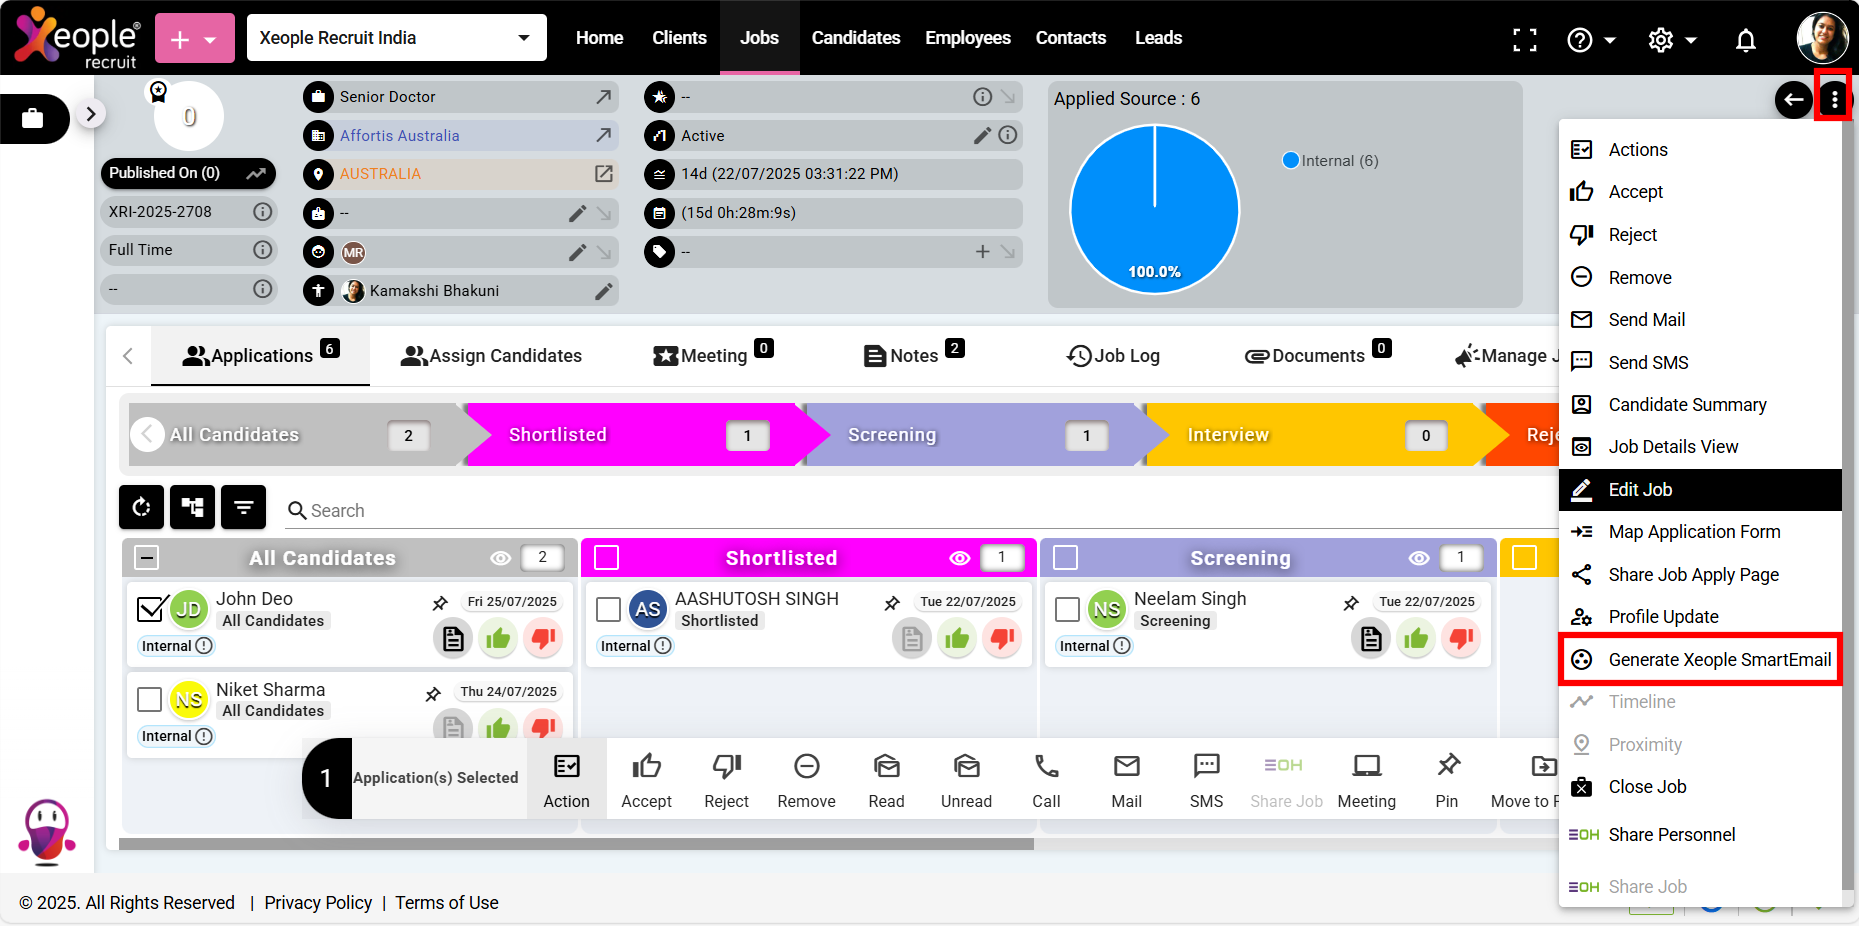This screenshot has width=1859, height=926.
Task: Click the blue Internal pie chart slice
Action: pos(1154,209)
